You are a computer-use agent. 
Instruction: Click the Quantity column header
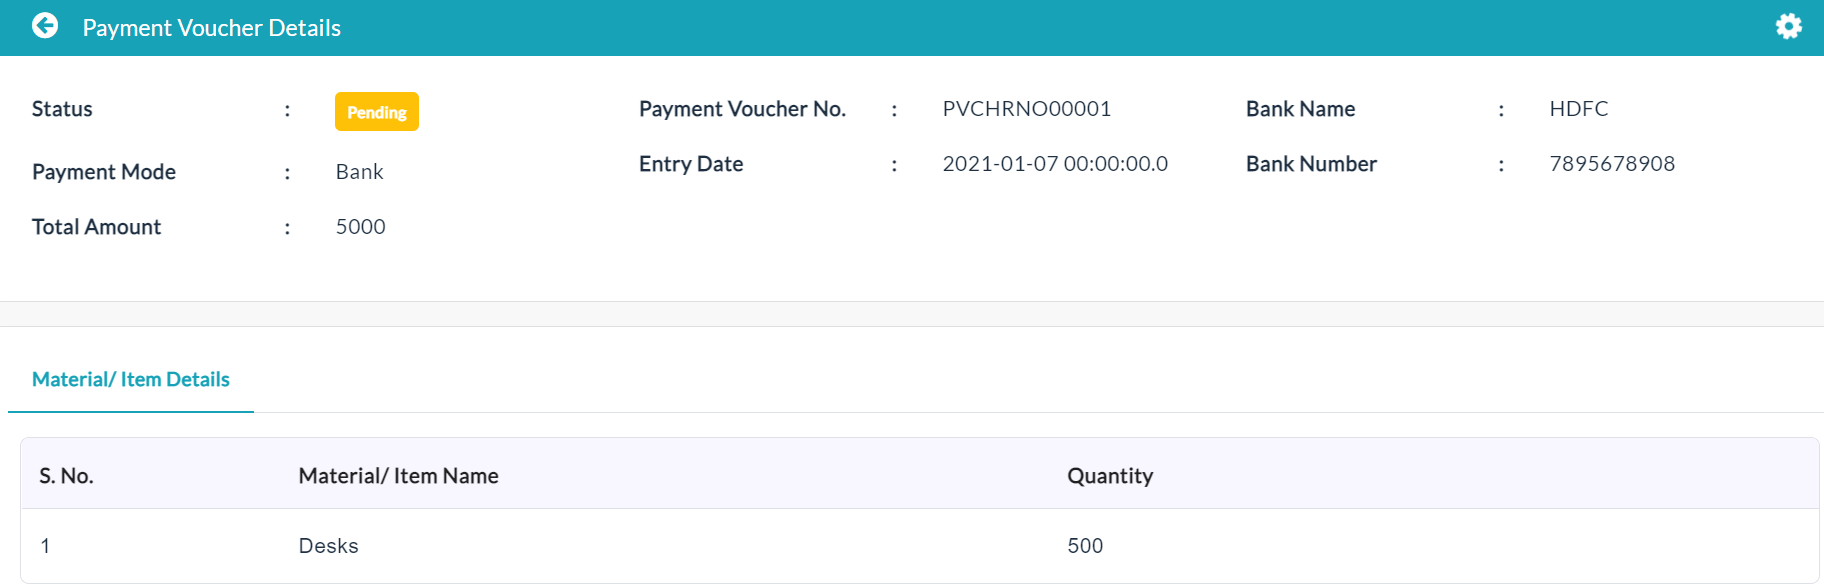(1110, 476)
